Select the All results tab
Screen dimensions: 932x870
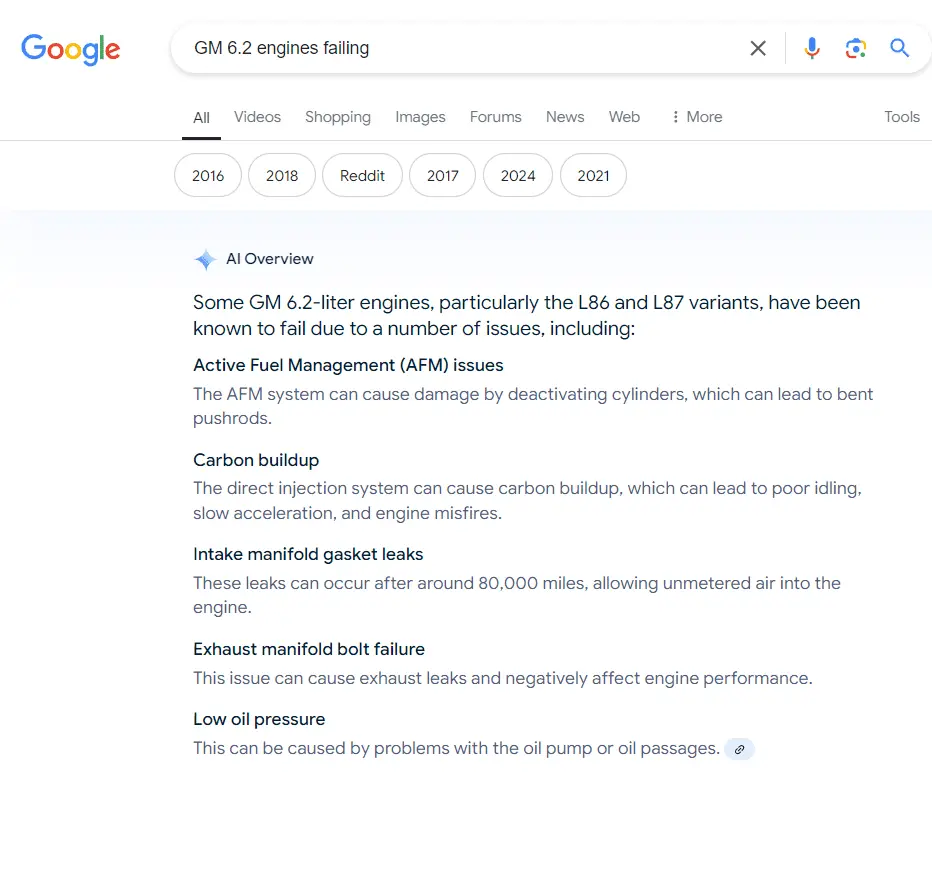[x=201, y=118]
